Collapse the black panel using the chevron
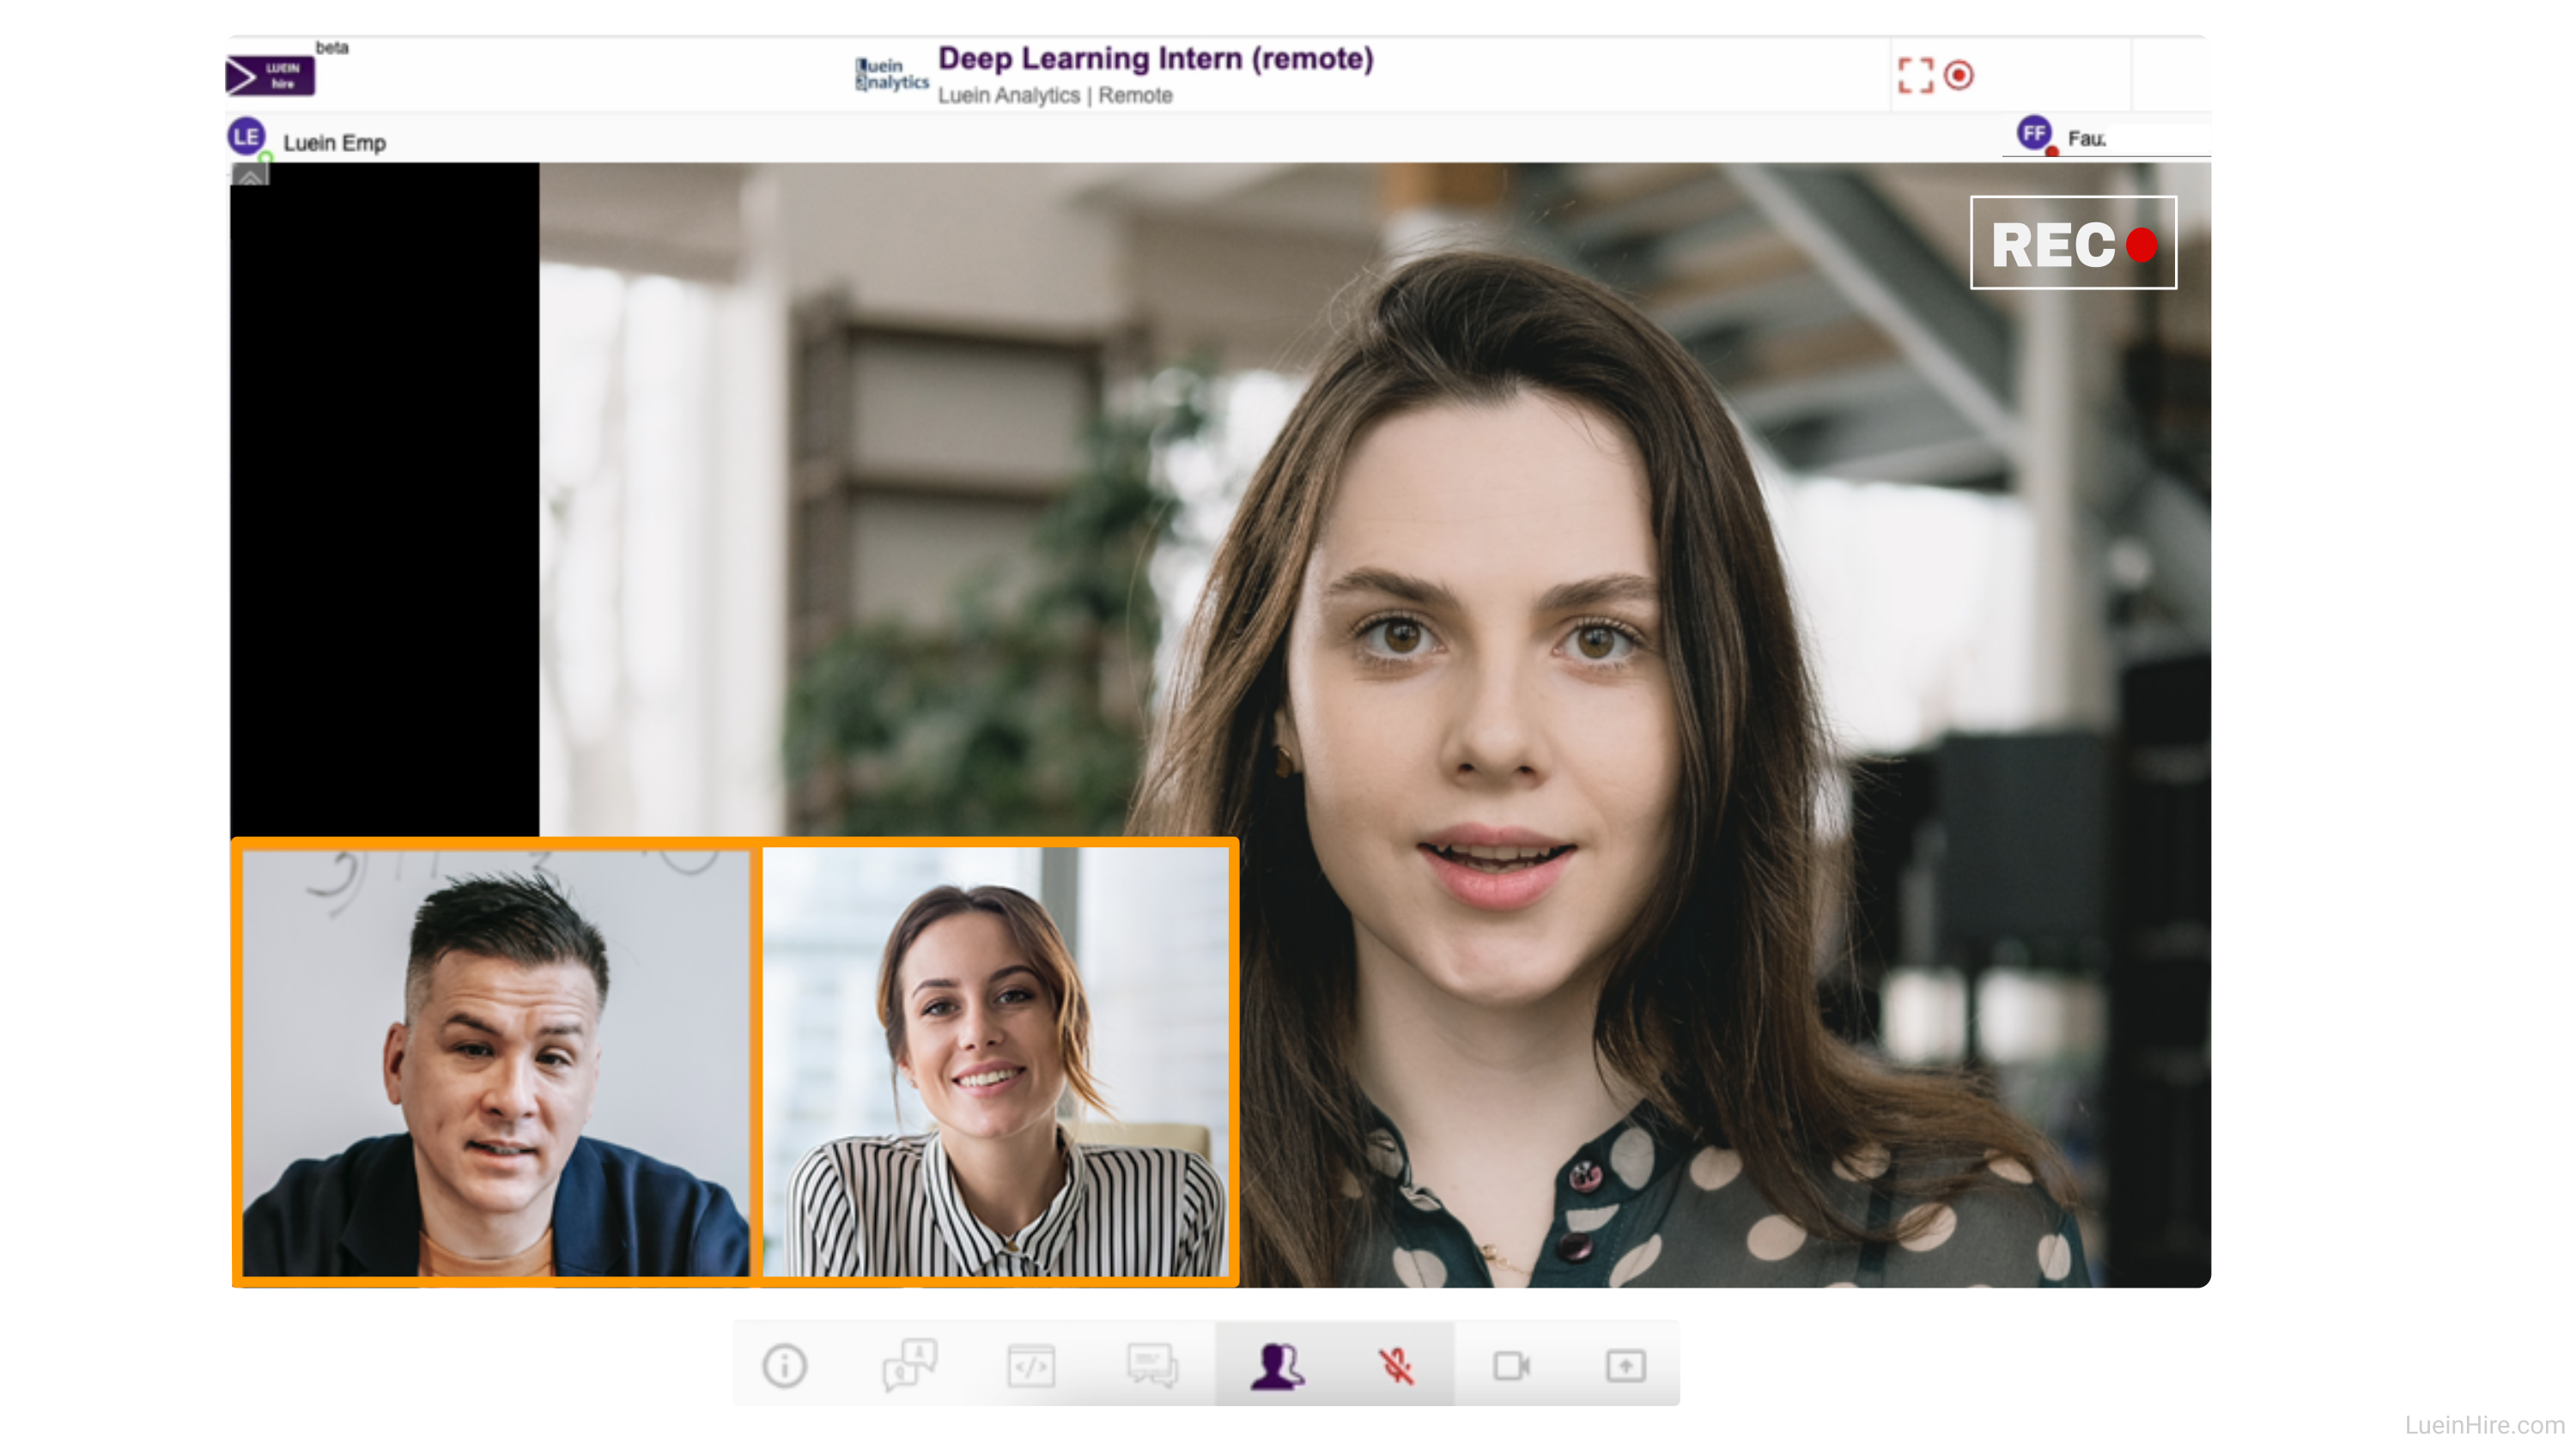 [250, 177]
